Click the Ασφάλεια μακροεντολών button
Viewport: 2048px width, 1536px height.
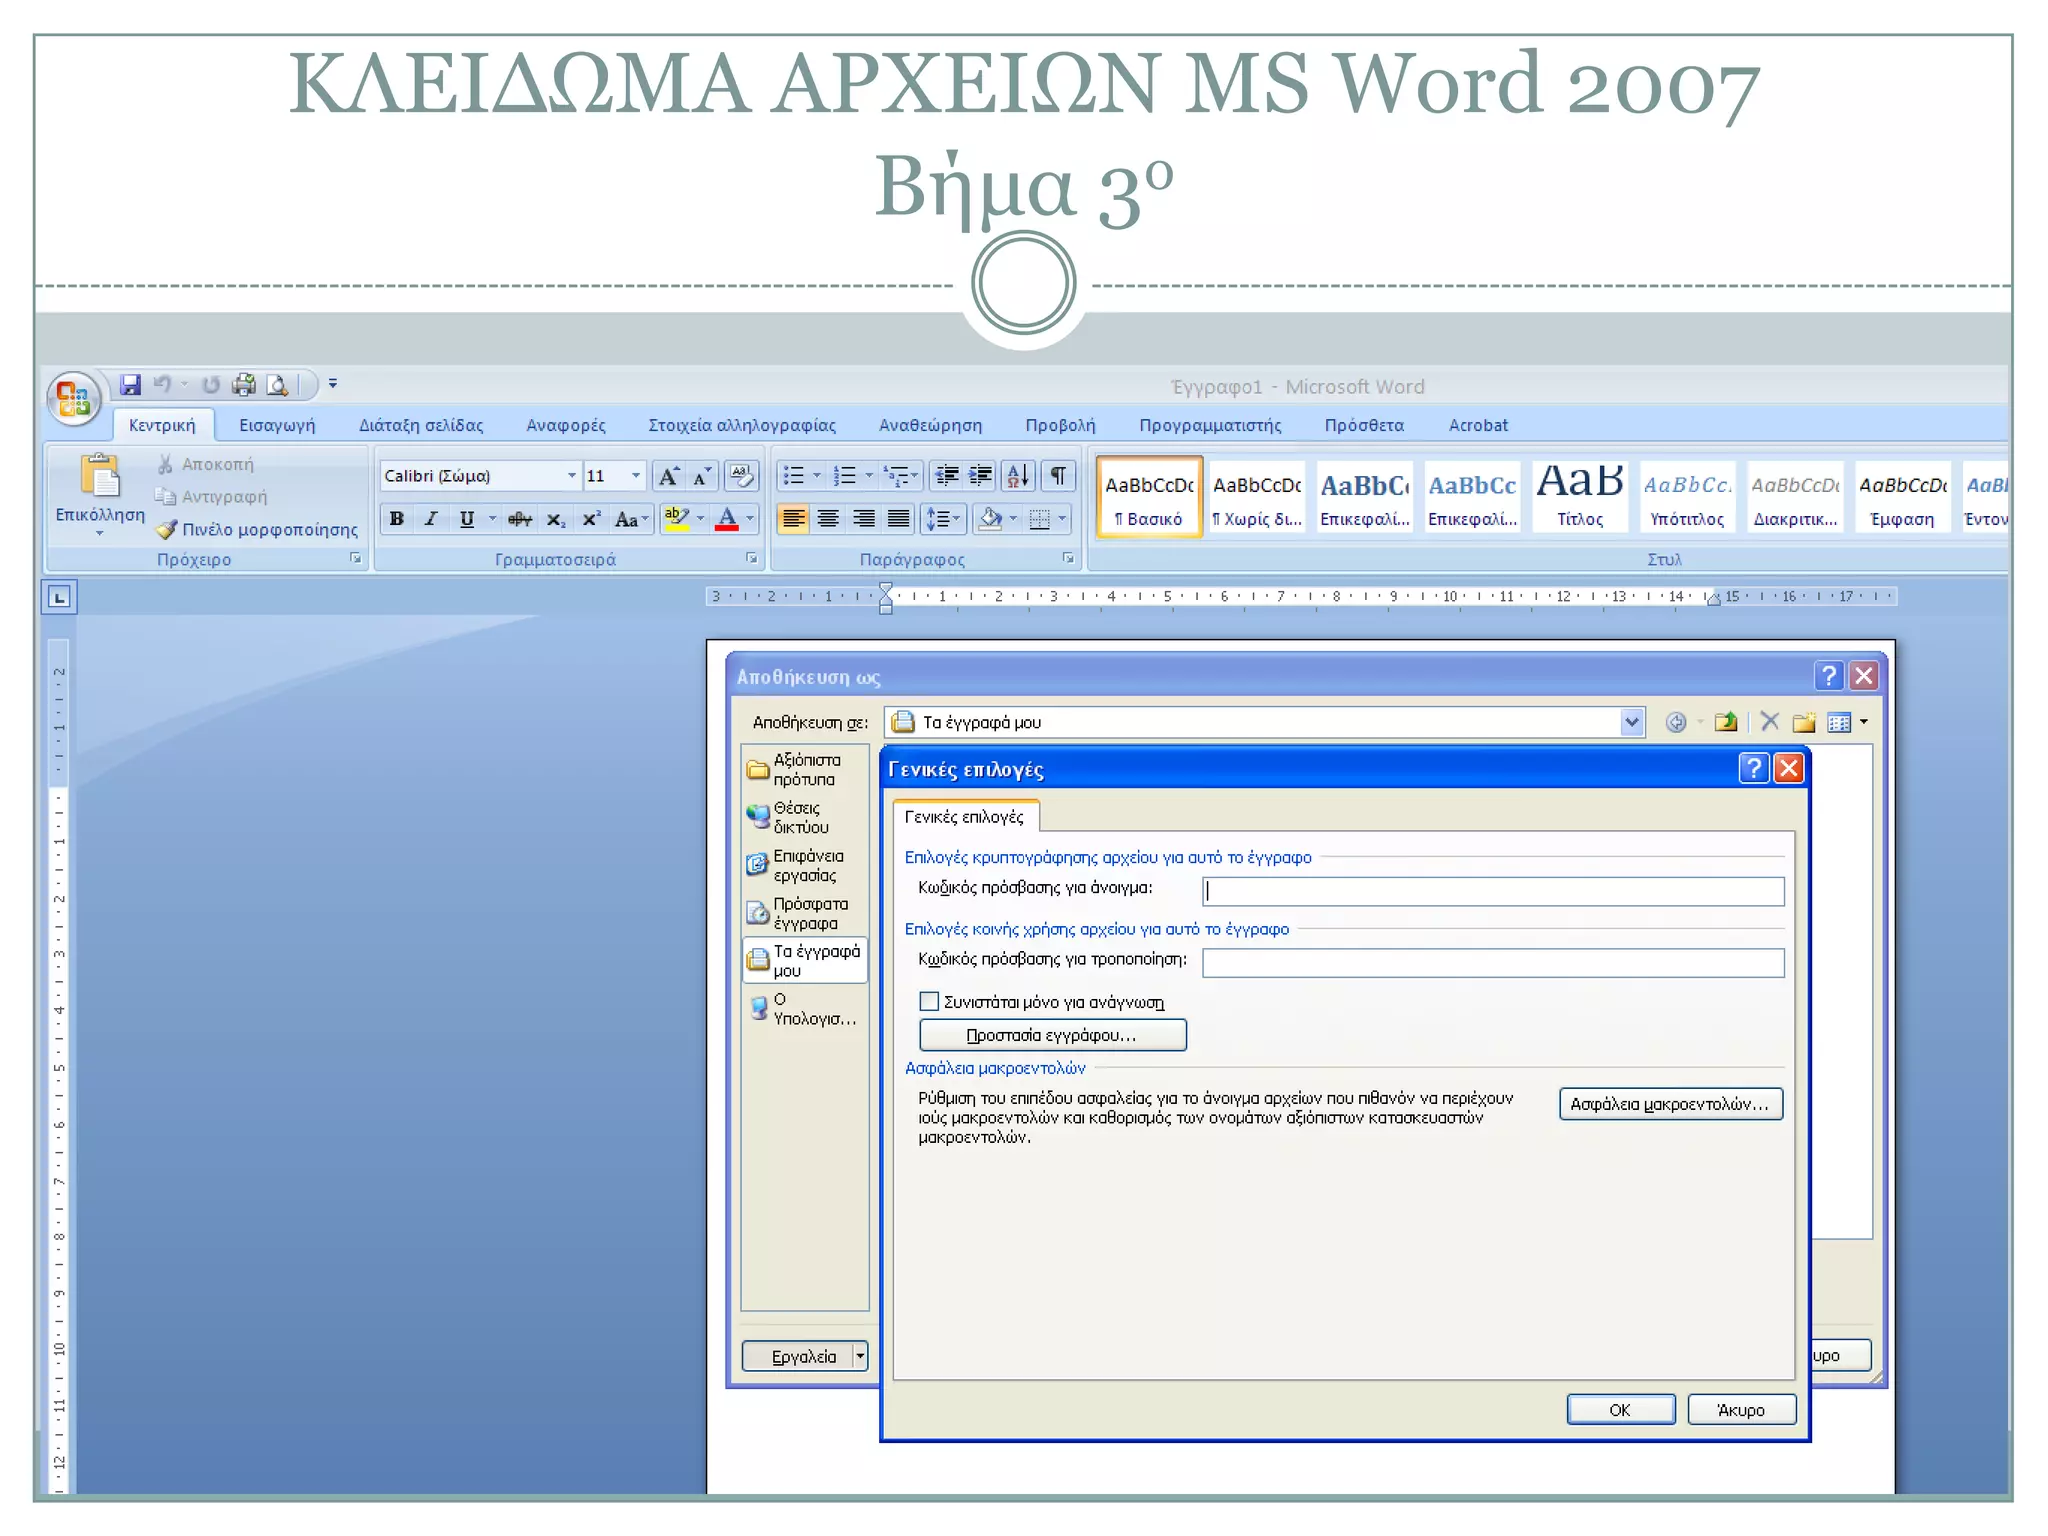(x=1670, y=1104)
